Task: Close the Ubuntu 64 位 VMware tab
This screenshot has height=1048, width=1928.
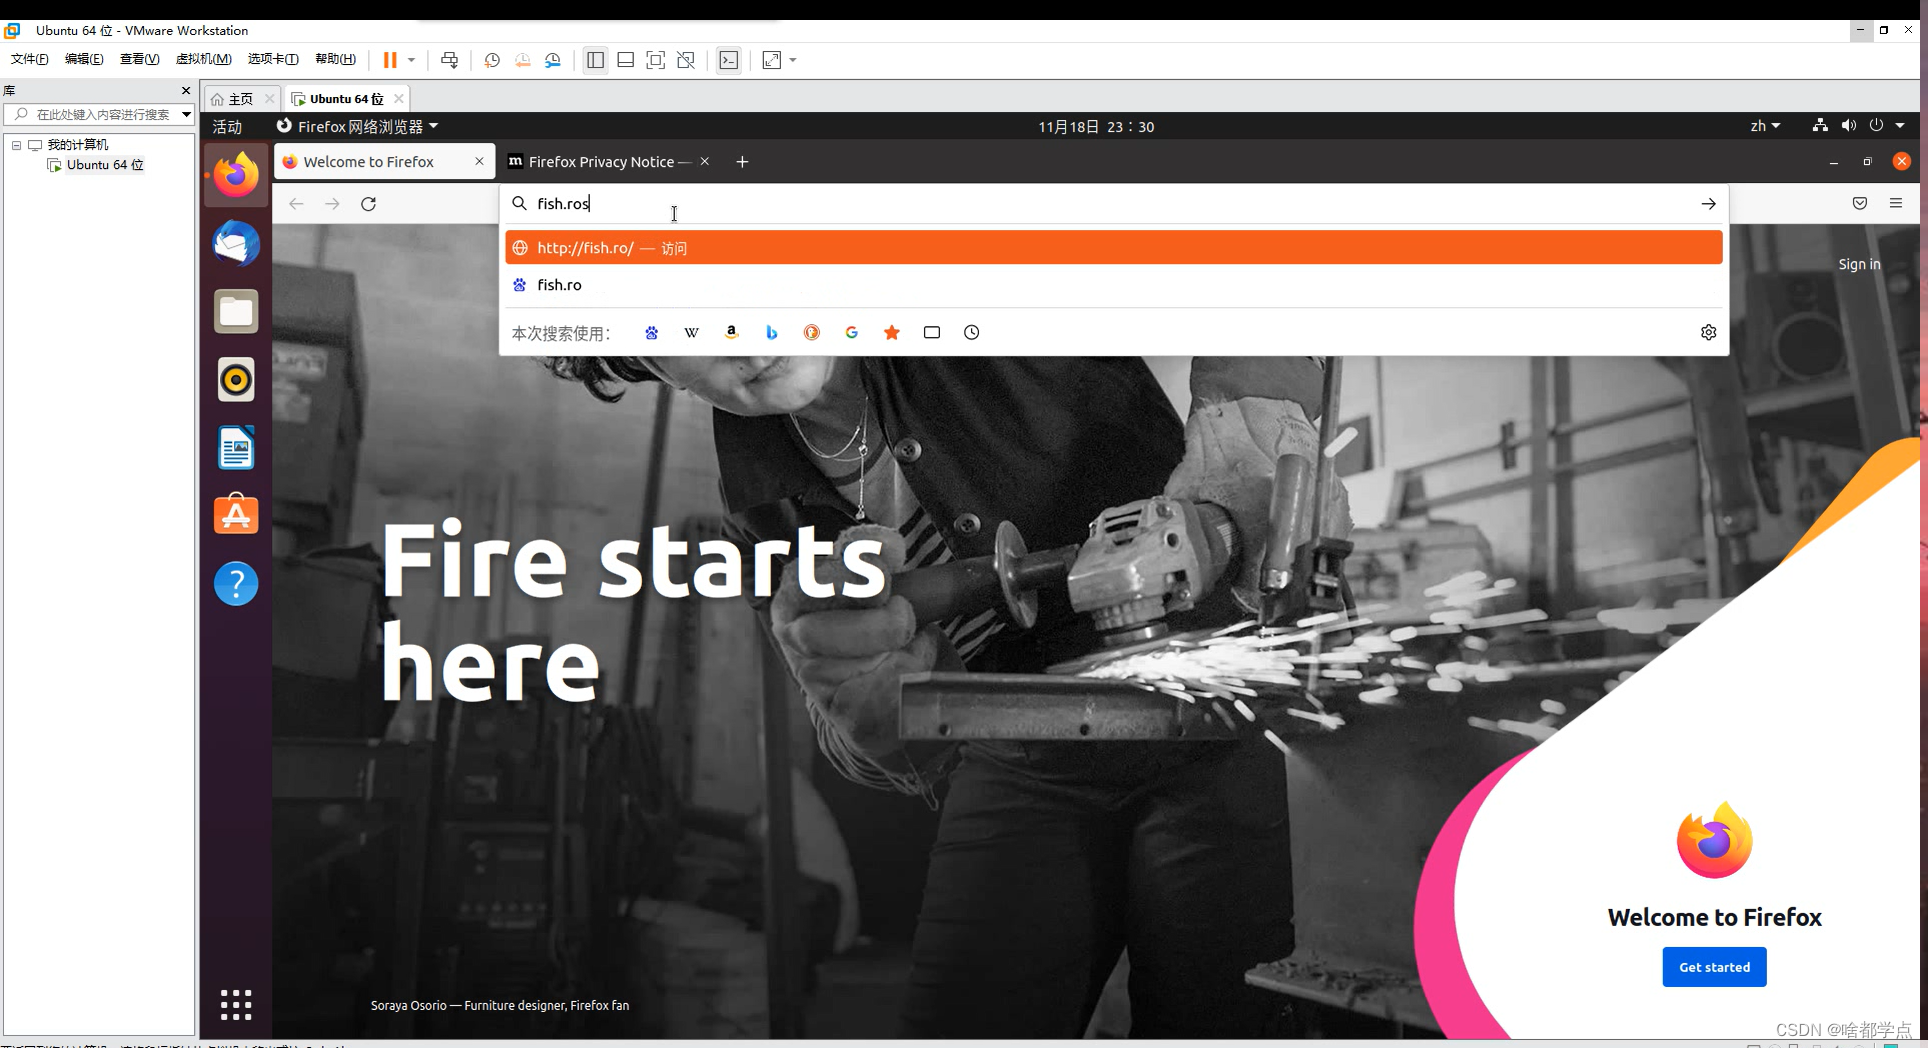Action: [x=399, y=98]
